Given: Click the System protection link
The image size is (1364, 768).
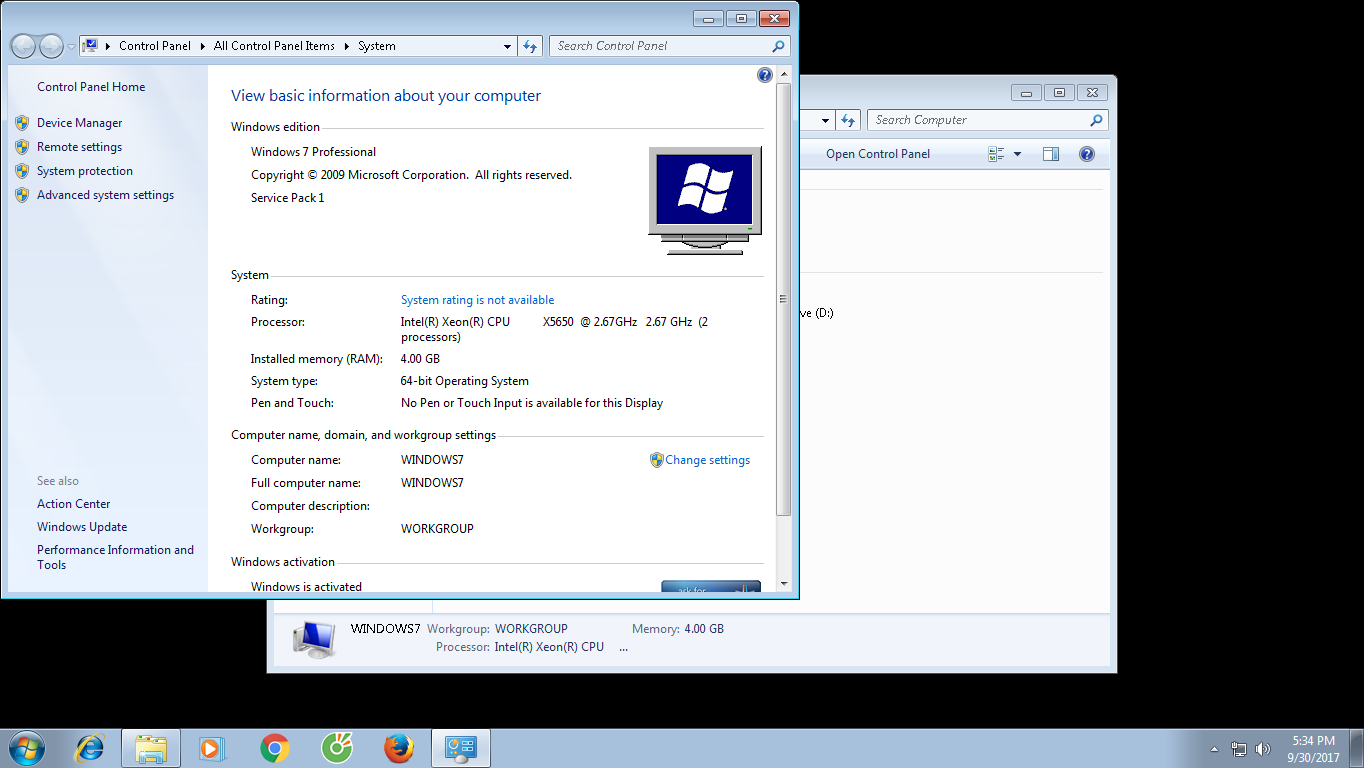Looking at the screenshot, I should coord(84,171).
